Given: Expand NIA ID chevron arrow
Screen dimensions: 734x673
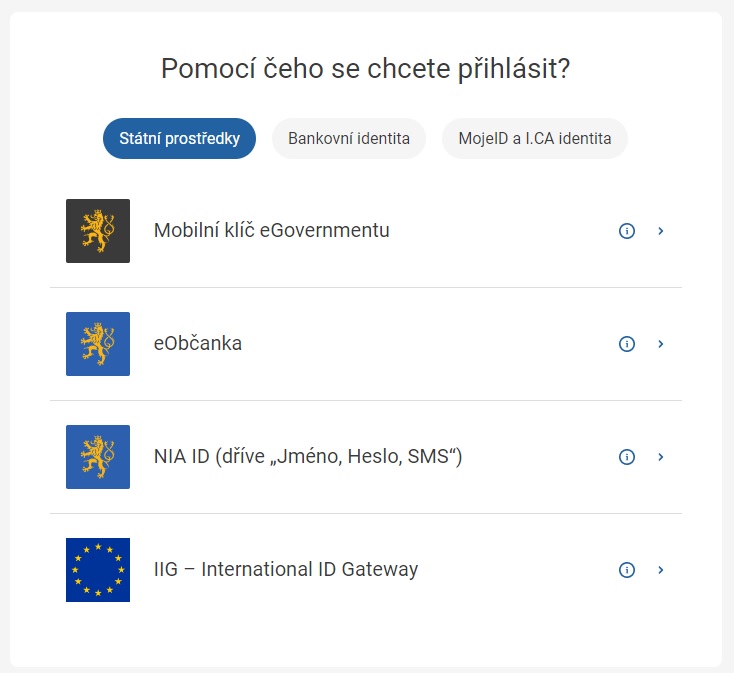Looking at the screenshot, I should [x=661, y=457].
